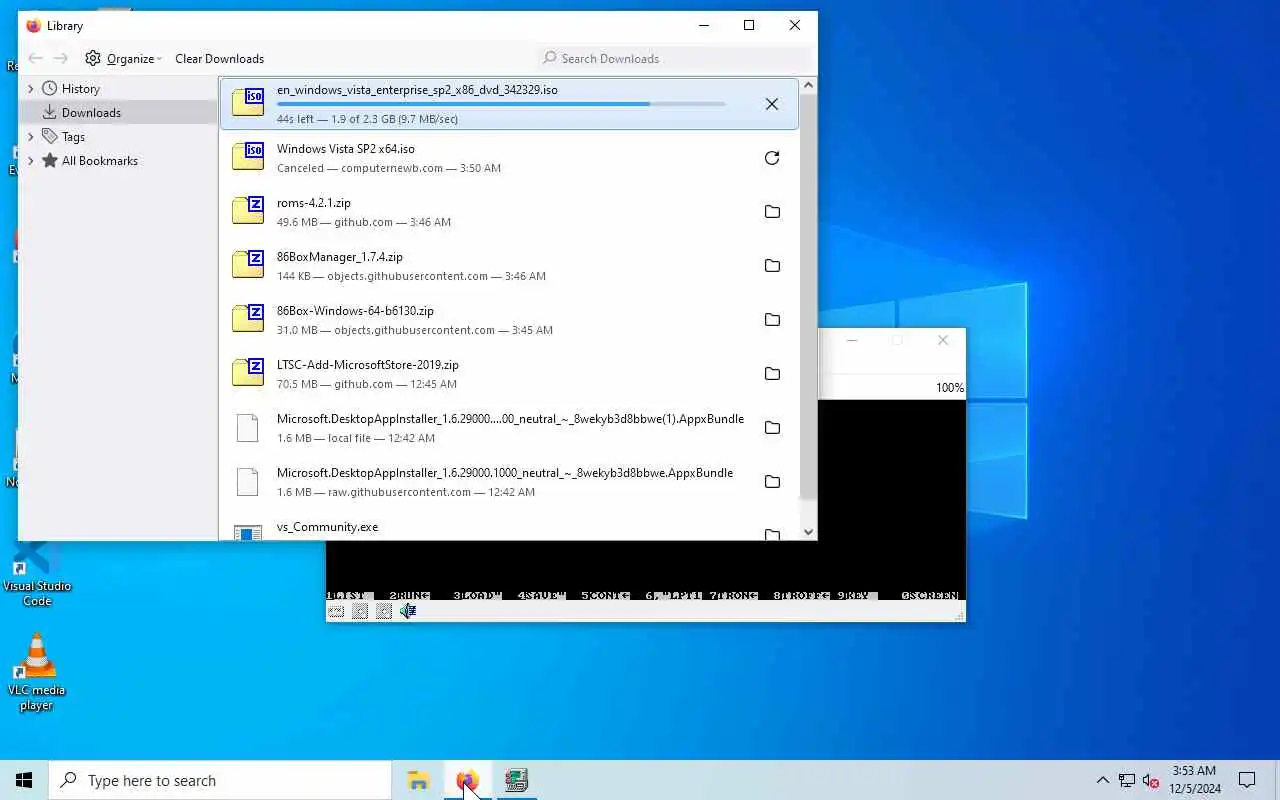Open File Explorer from the taskbar
Screen dimensions: 1280x800
(x=418, y=780)
